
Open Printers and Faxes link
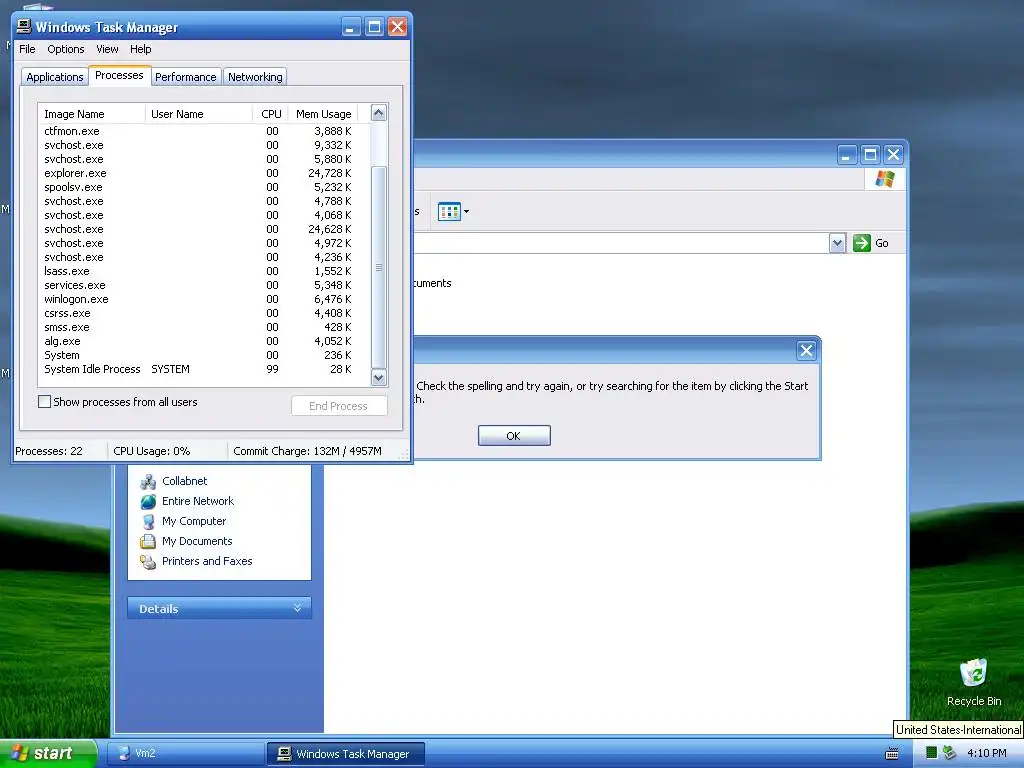pyautogui.click(x=207, y=561)
